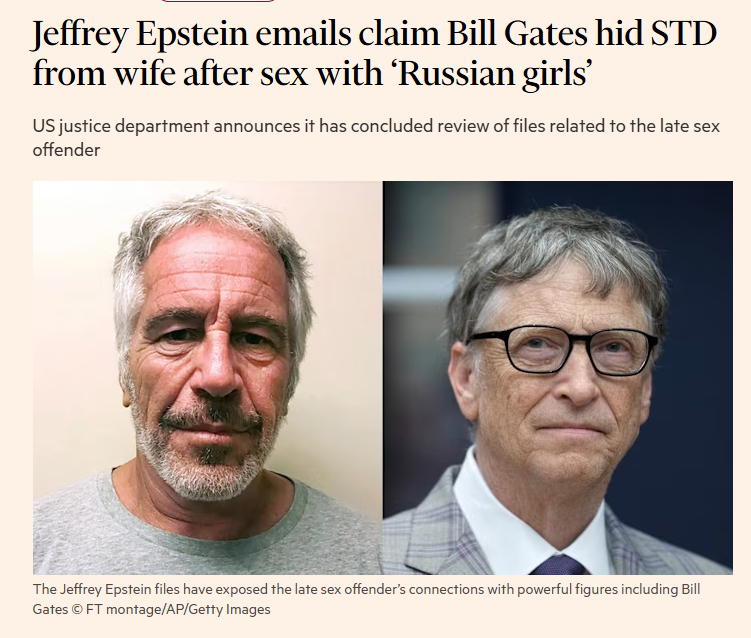Click the copyright symbol in the caption
The height and width of the screenshot is (638, 751).
point(79,608)
